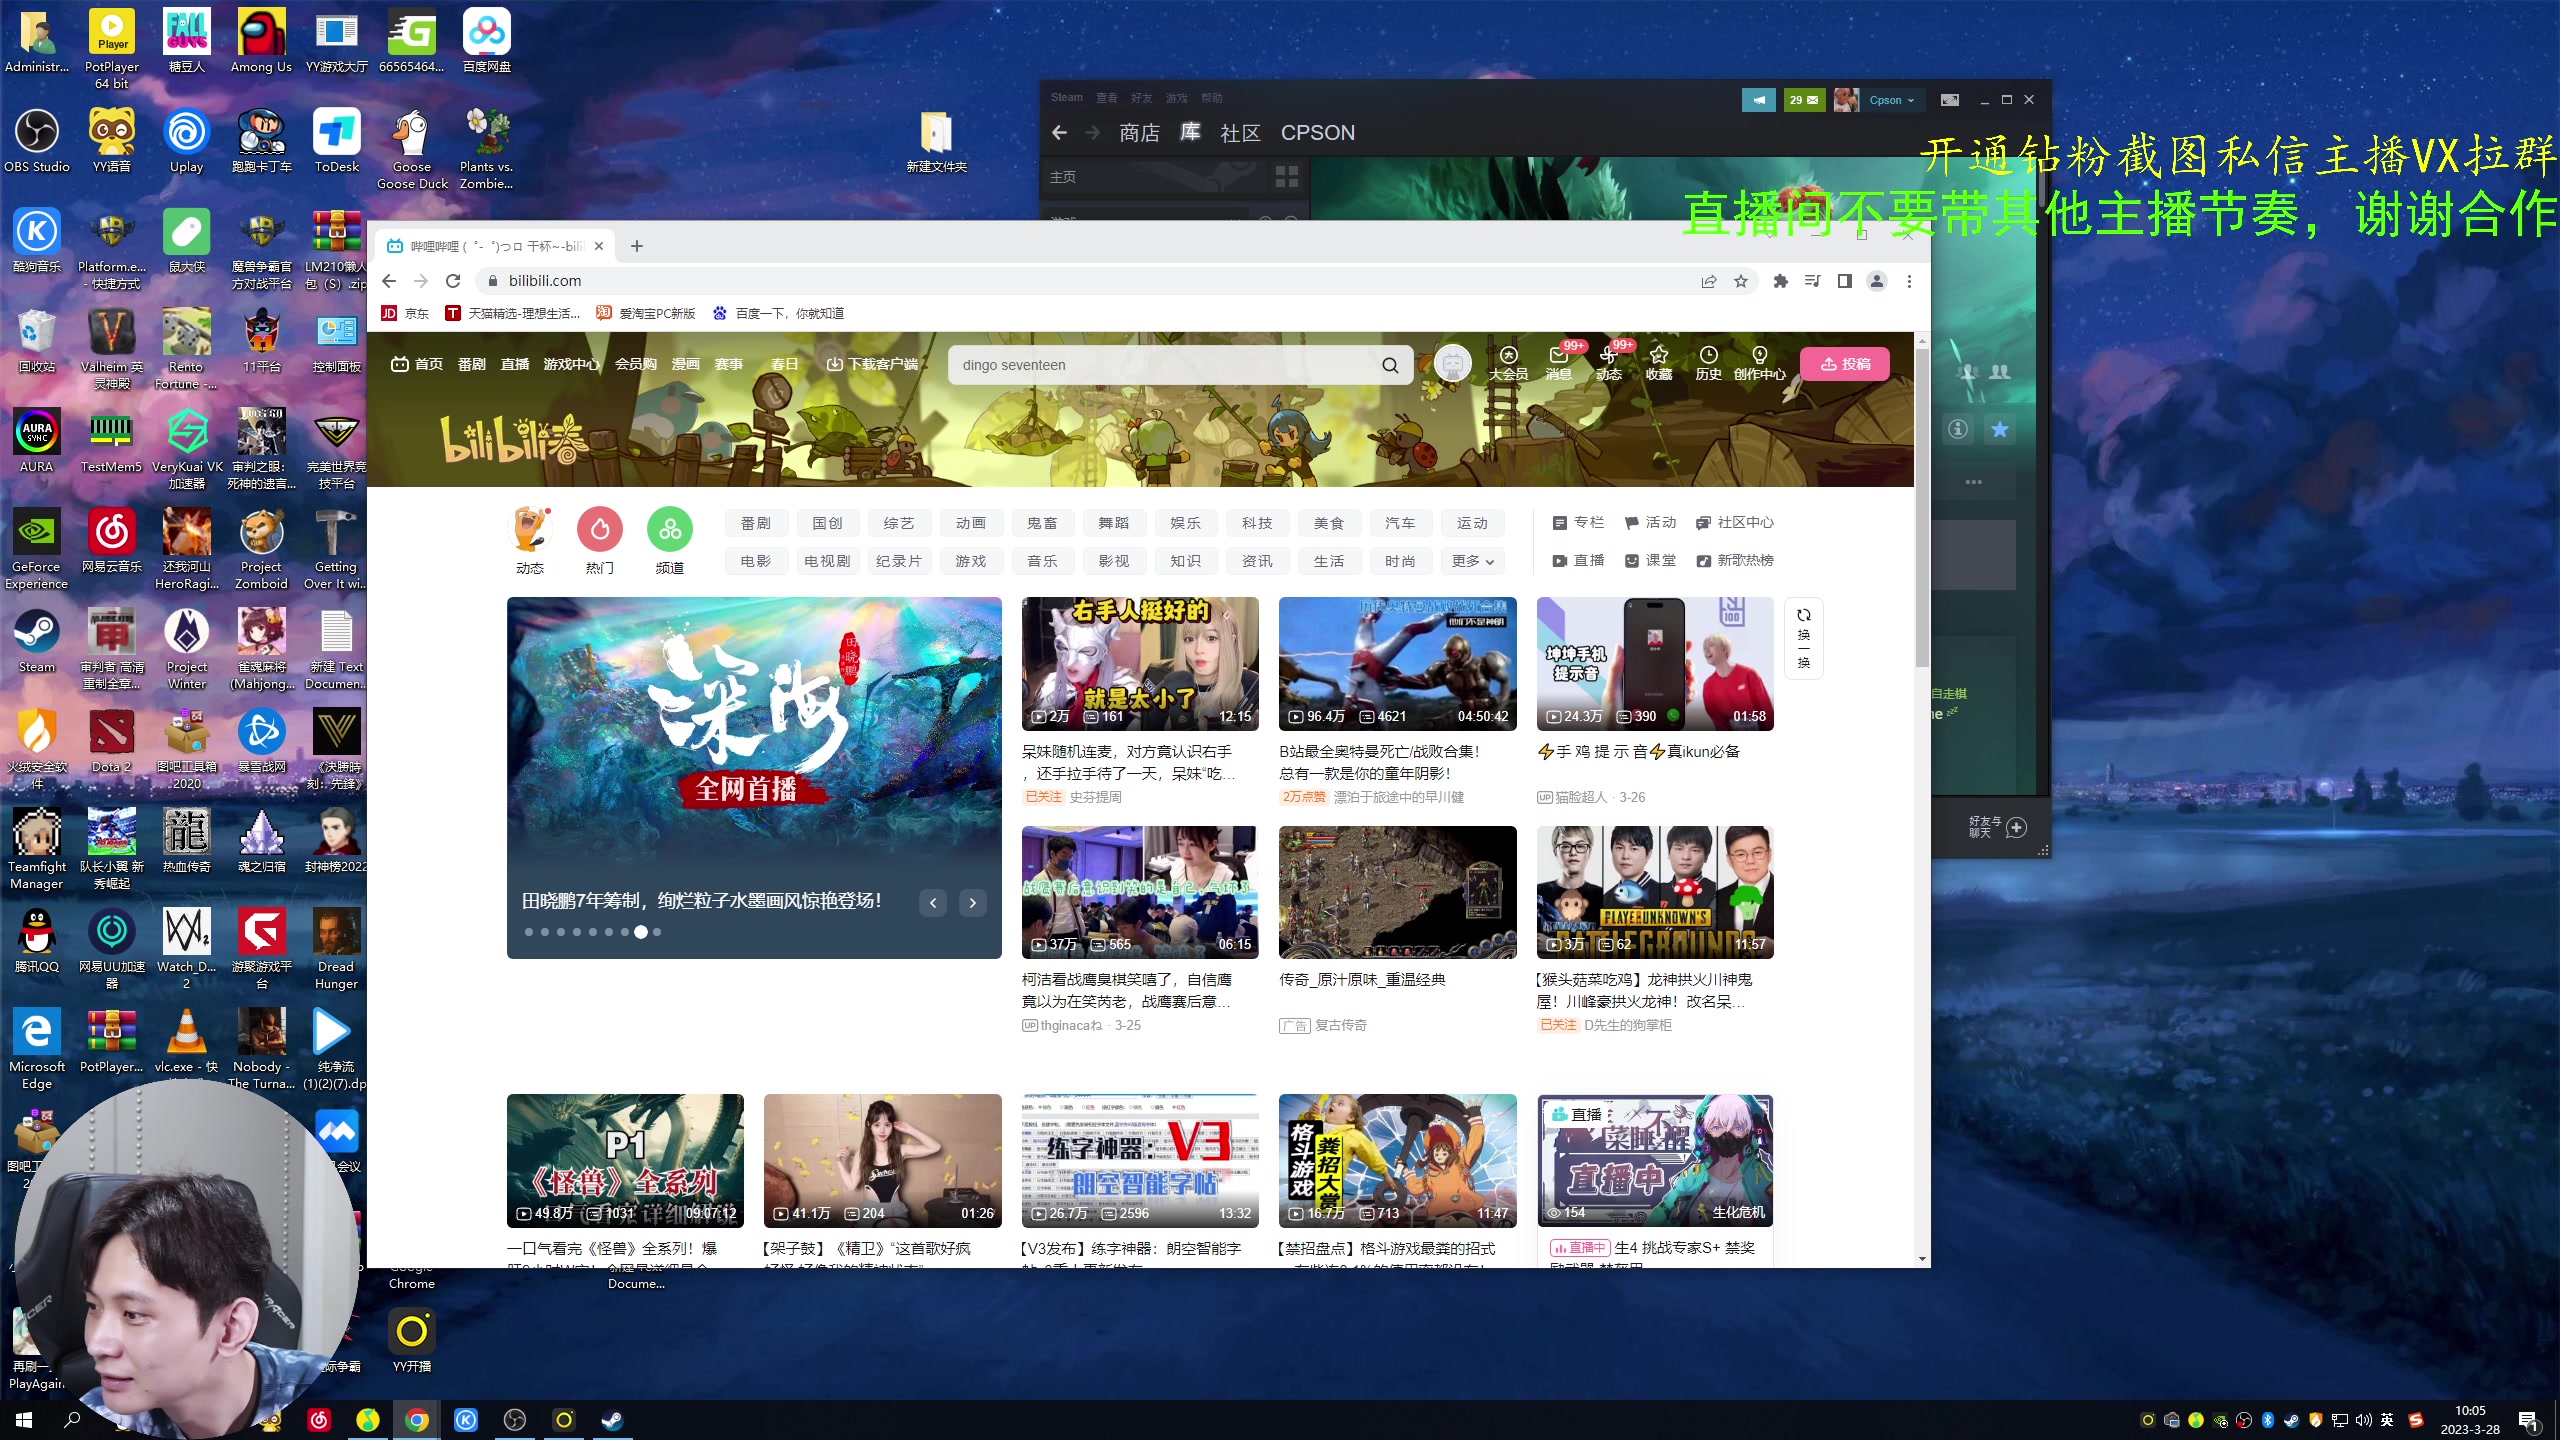Open Windows Start menu

click(24, 1420)
